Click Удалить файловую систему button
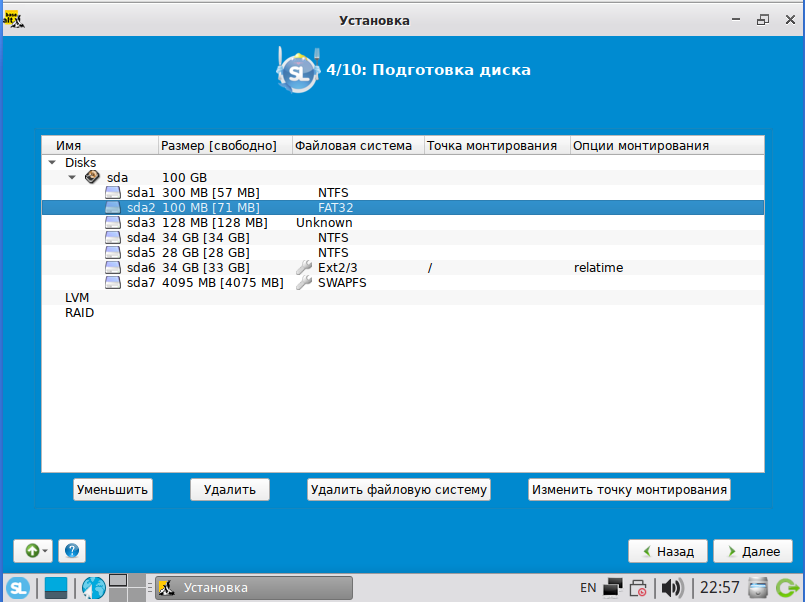This screenshot has width=805, height=602. (x=399, y=490)
